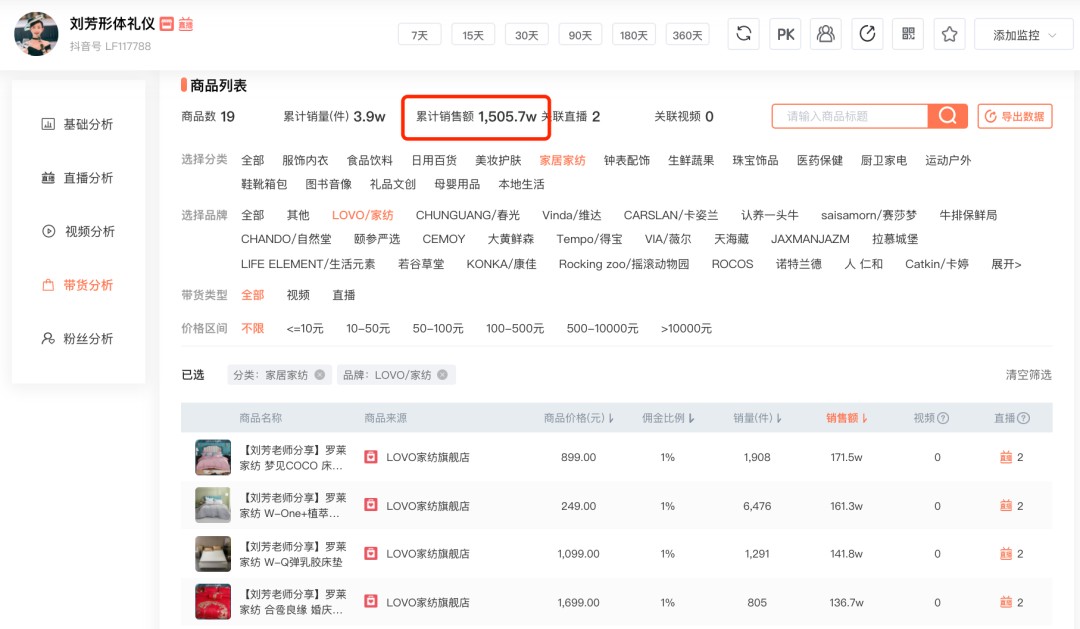This screenshot has height=629, width=1080.
Task: Select the 15天 time range
Action: pyautogui.click(x=473, y=34)
